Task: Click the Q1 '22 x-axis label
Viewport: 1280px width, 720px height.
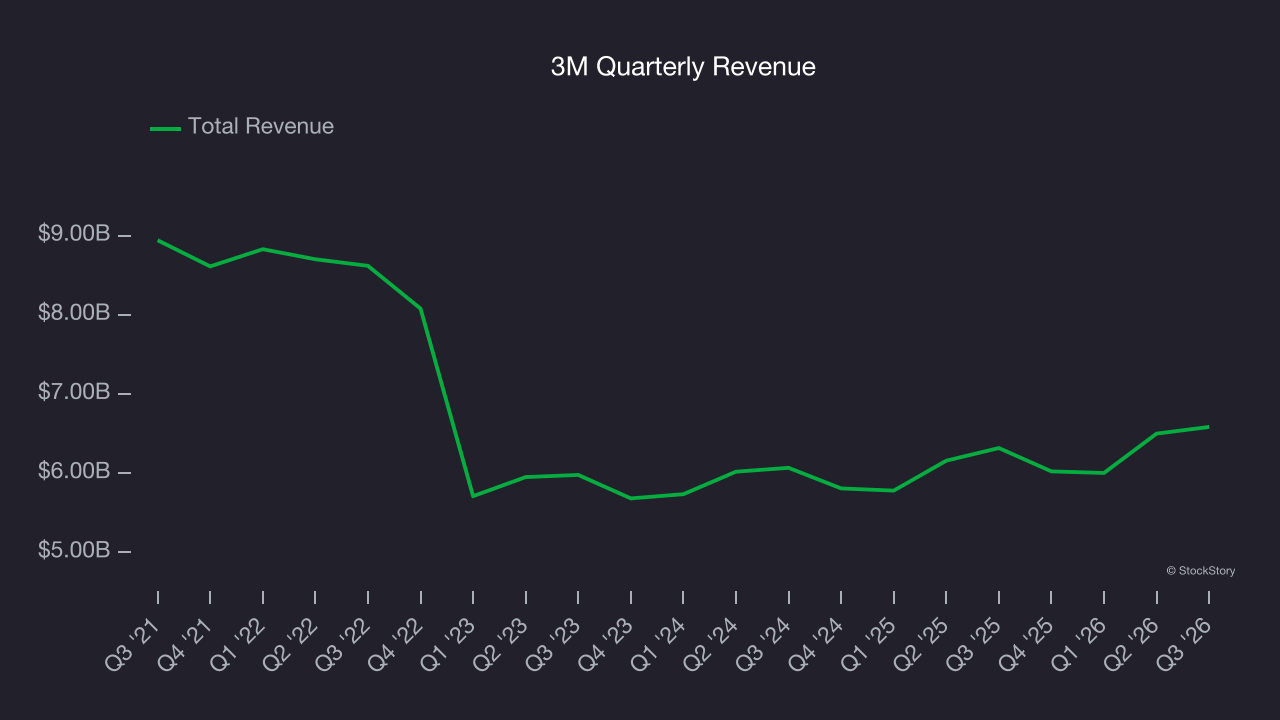Action: click(239, 643)
